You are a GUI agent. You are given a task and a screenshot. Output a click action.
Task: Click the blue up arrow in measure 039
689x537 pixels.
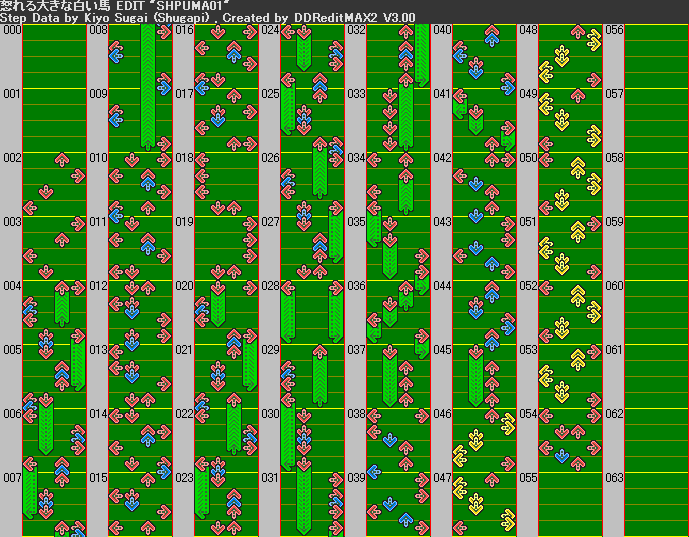(x=406, y=520)
